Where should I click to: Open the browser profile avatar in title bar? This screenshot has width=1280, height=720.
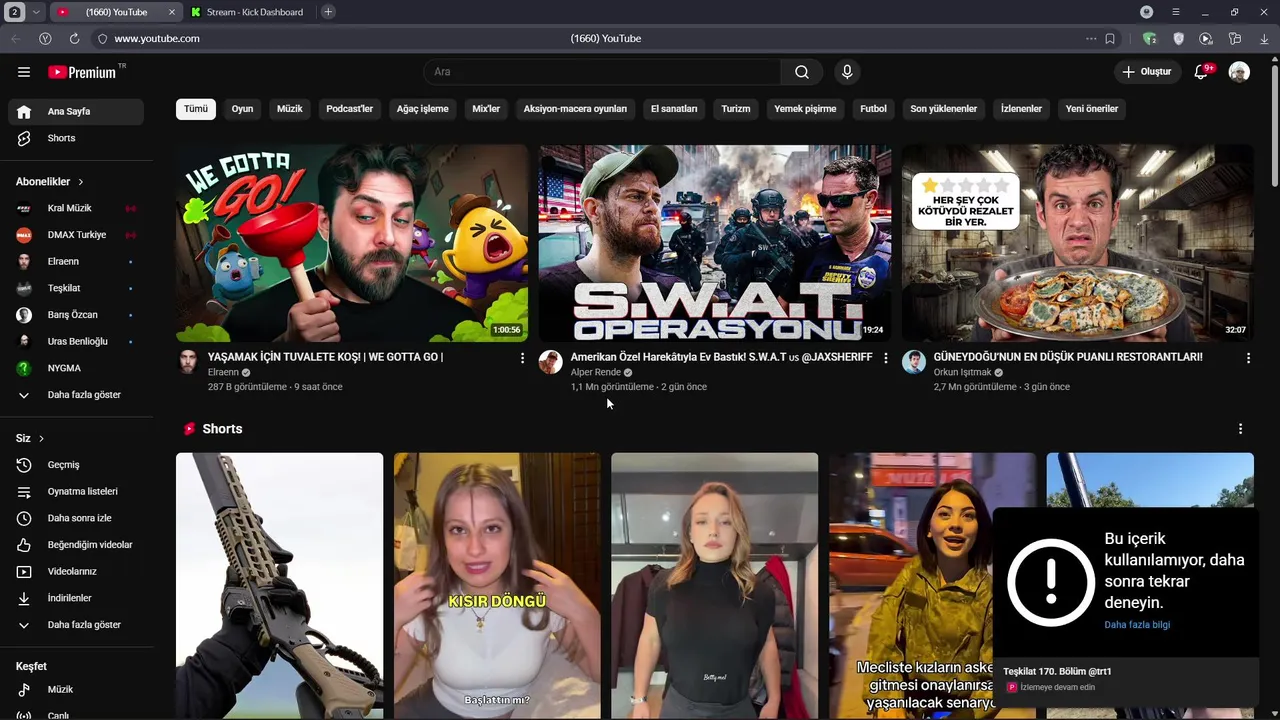(x=1147, y=12)
